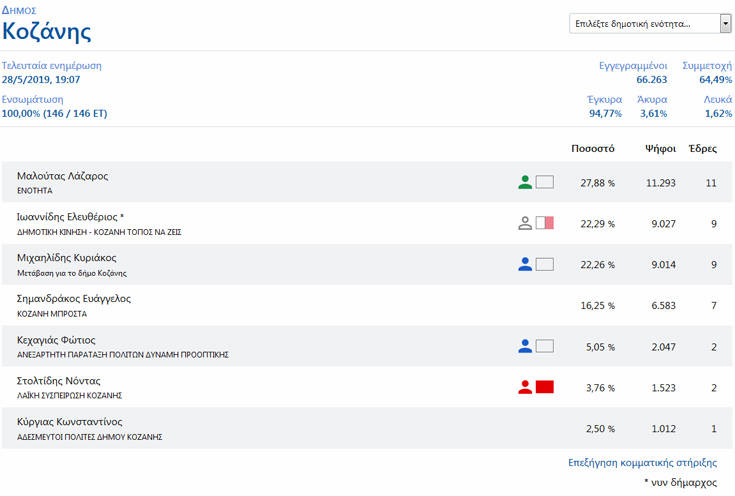
Task: Click the green person icon for Μαλούτας Λάζαρος
Action: click(x=525, y=182)
